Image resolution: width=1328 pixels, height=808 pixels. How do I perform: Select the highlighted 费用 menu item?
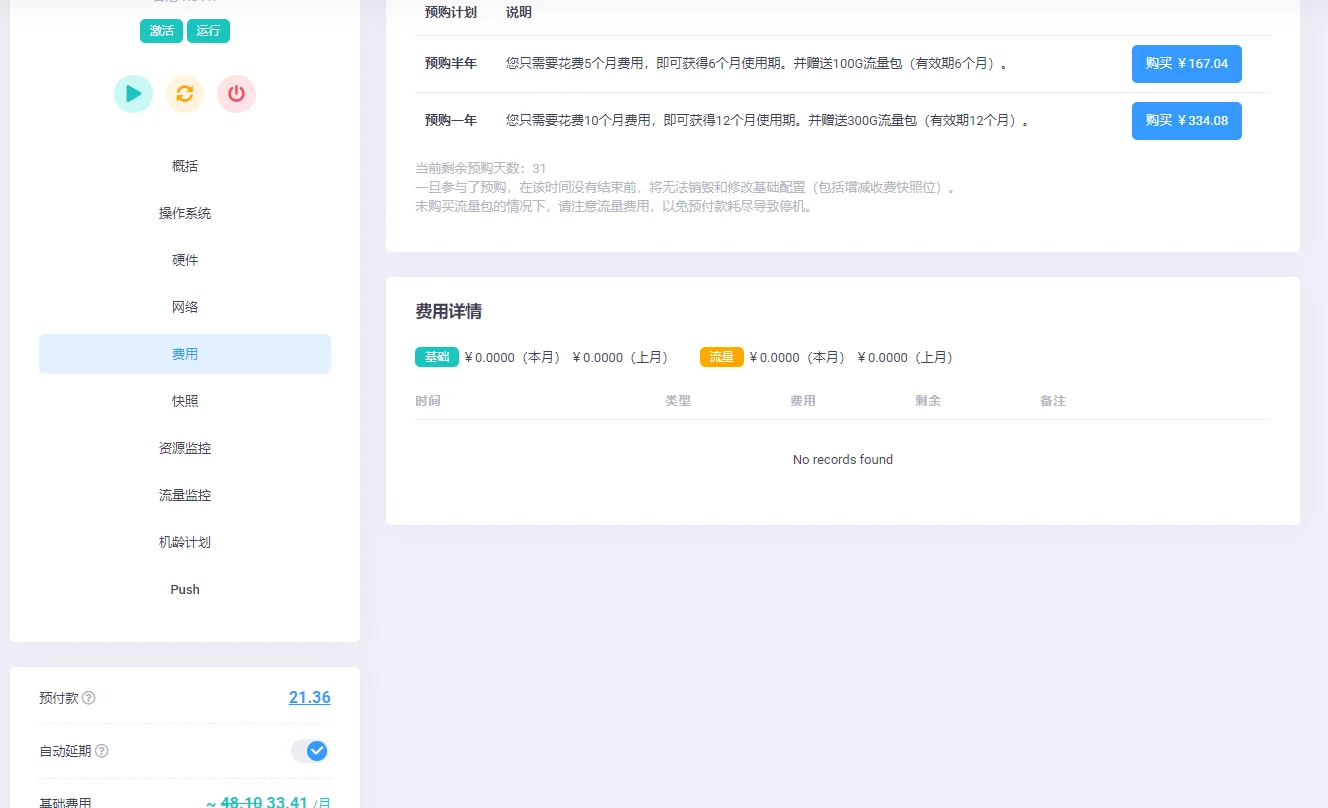(x=185, y=354)
